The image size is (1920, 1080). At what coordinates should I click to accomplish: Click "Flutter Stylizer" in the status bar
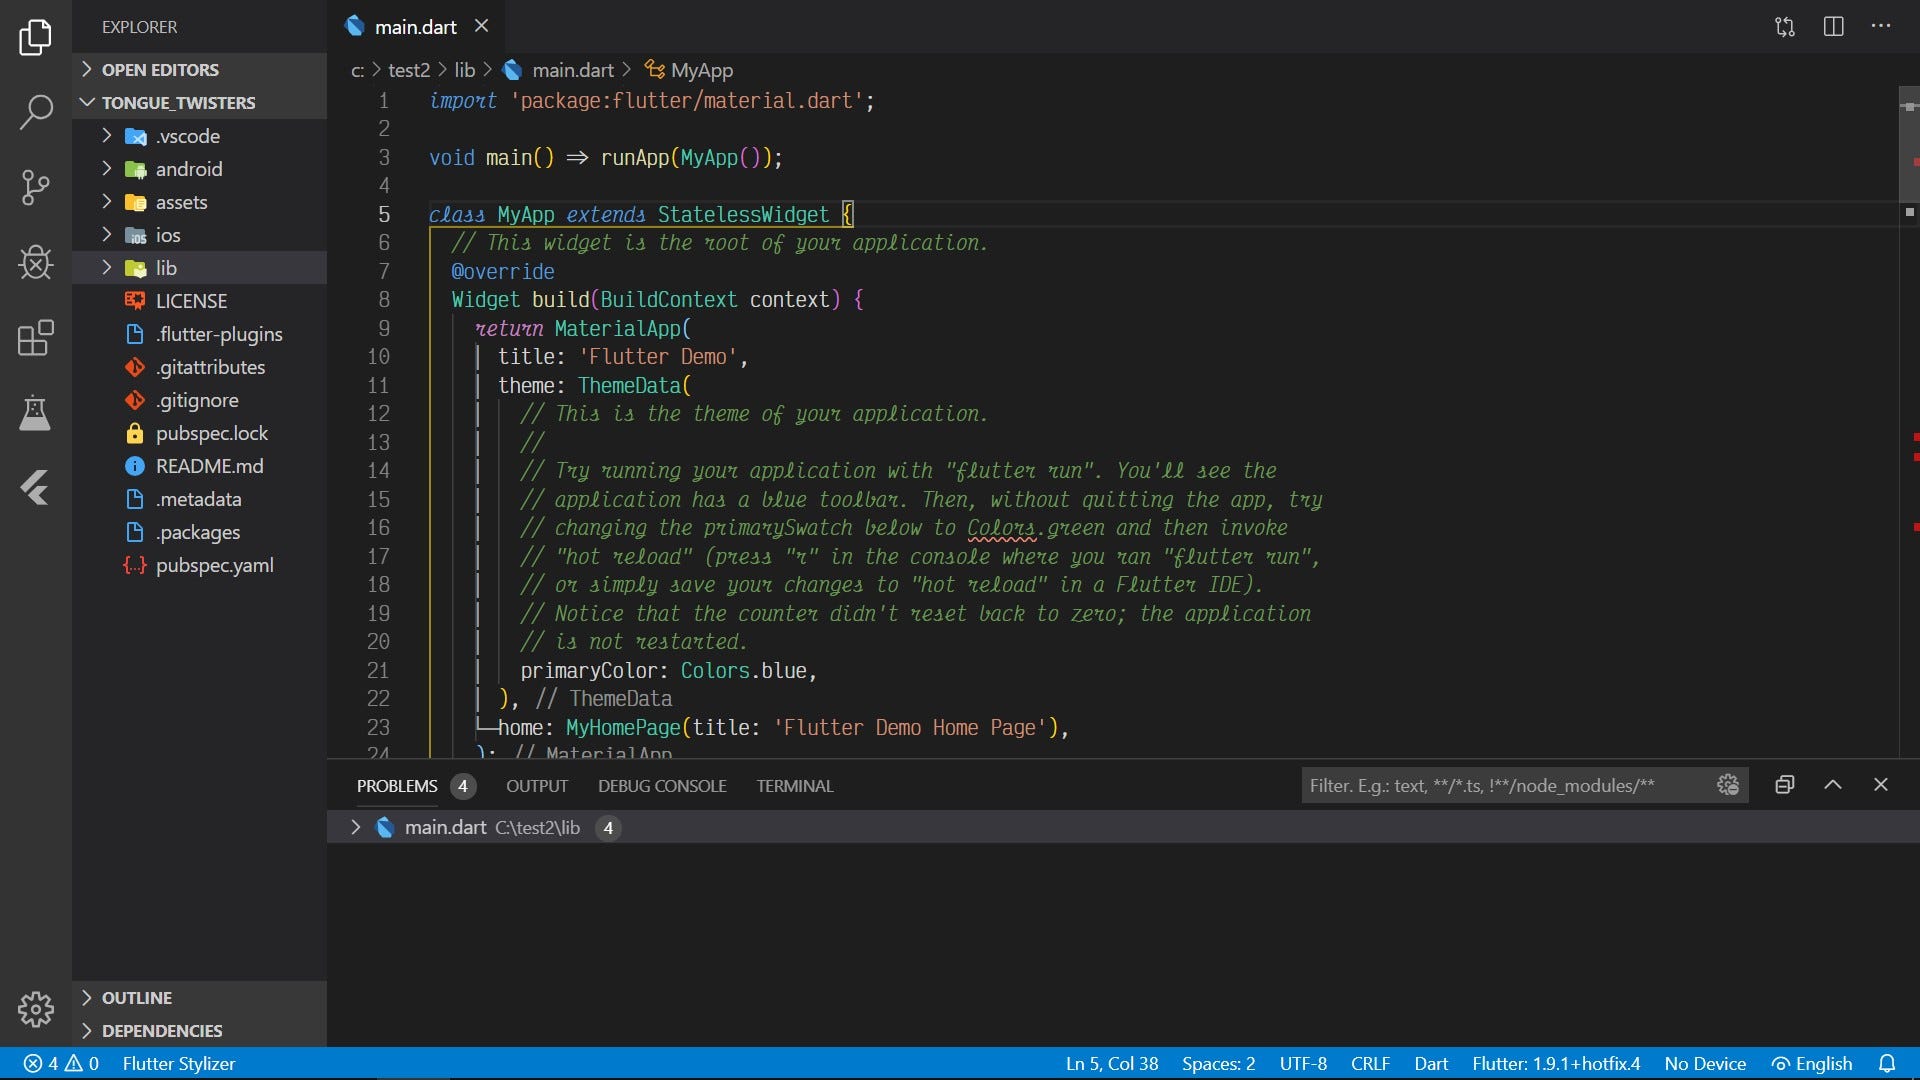178,1063
